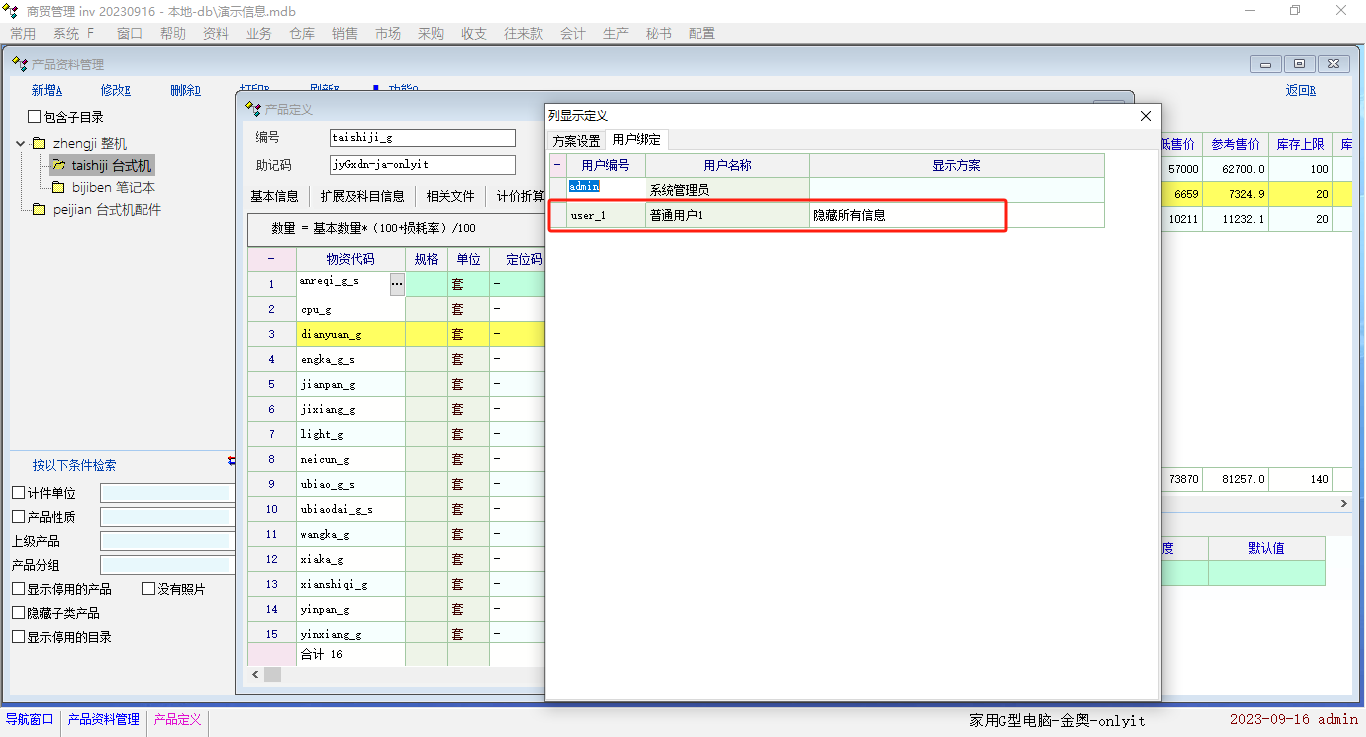Viewport: 1366px width, 737px height.
Task: Click the peijian 台式机配件 folder icon
Action: tap(39, 210)
